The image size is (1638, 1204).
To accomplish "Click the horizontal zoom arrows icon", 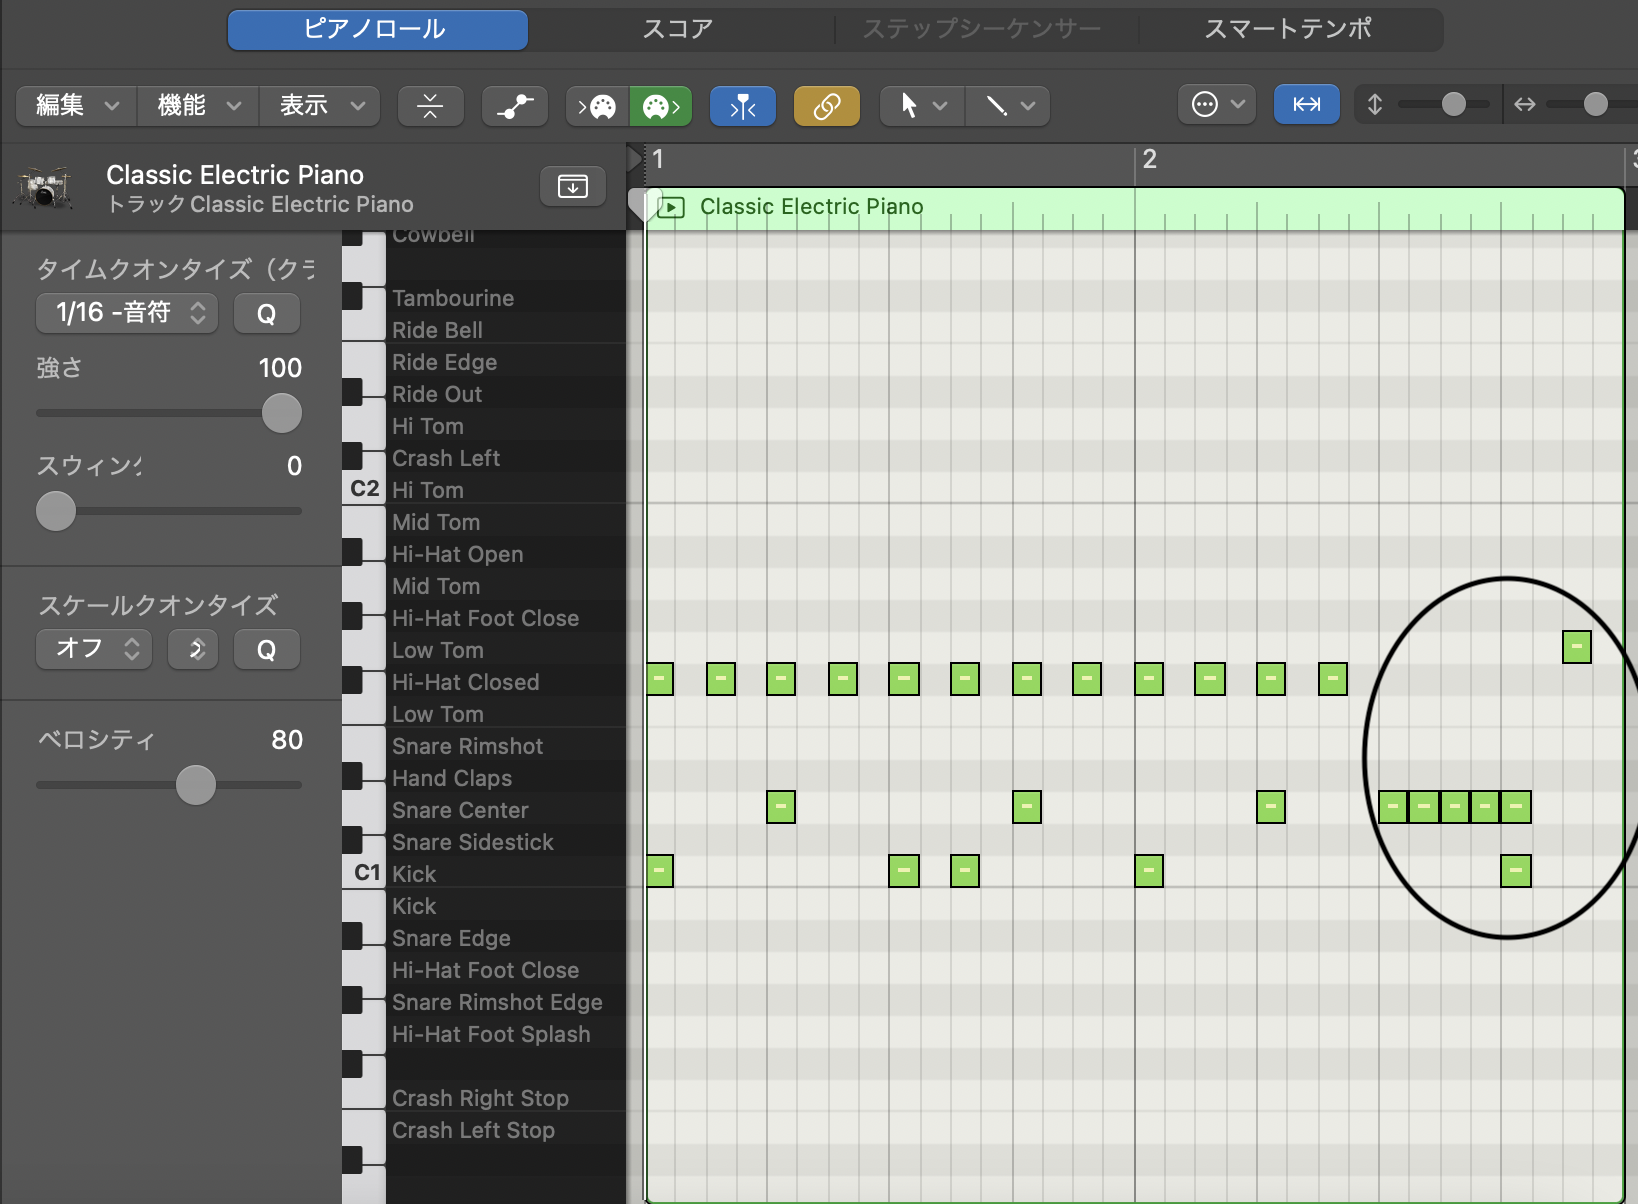I will (x=1524, y=104).
